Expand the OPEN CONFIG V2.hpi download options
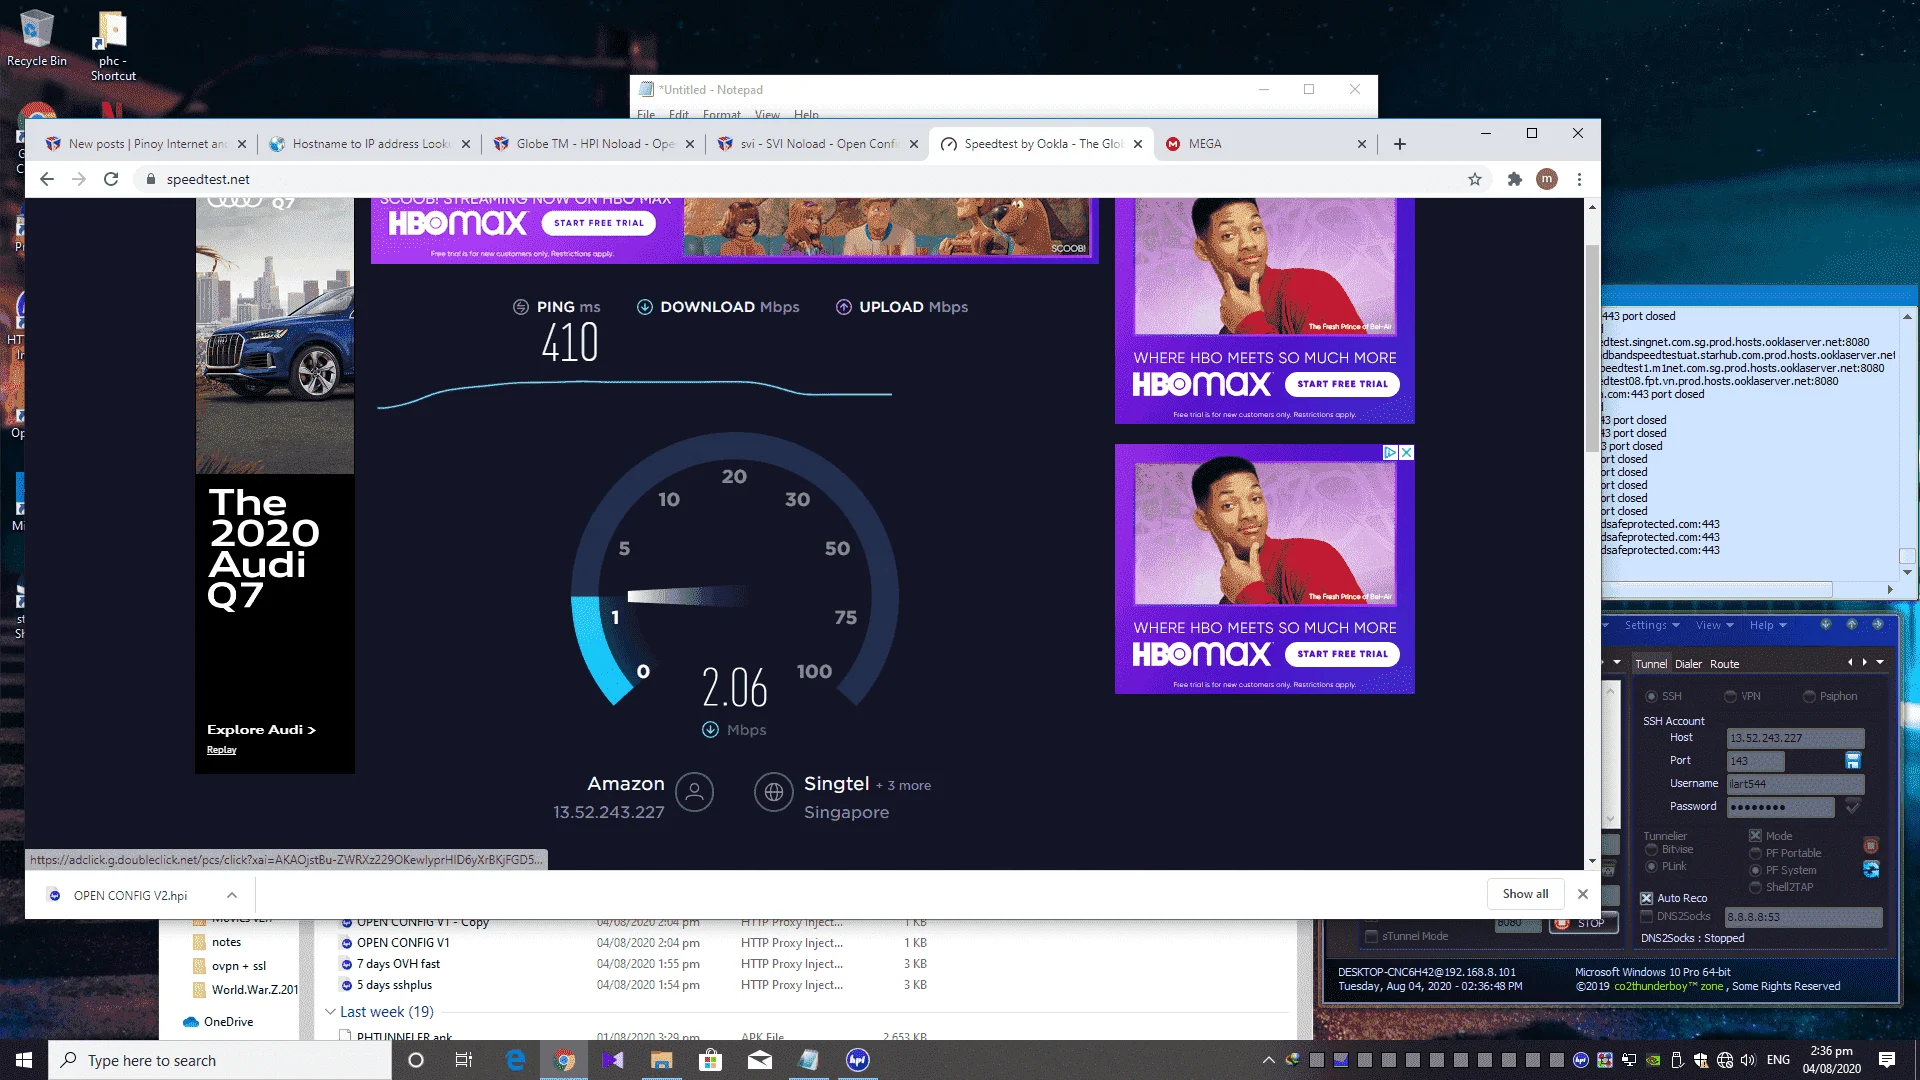Image resolution: width=1920 pixels, height=1080 pixels. [231, 896]
